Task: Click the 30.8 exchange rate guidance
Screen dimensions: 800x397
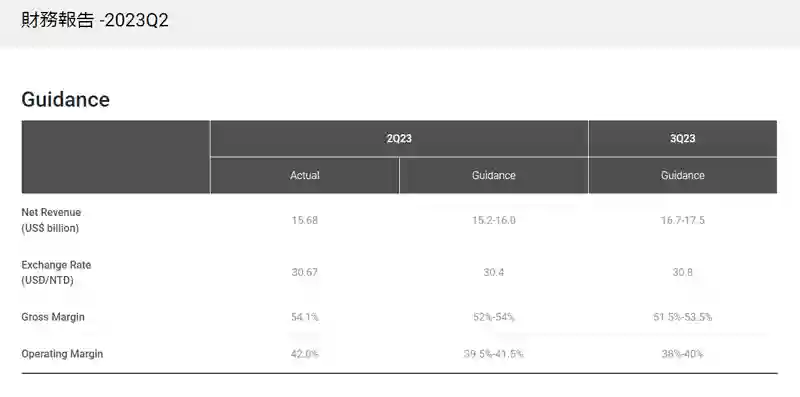Action: pyautogui.click(x=683, y=272)
